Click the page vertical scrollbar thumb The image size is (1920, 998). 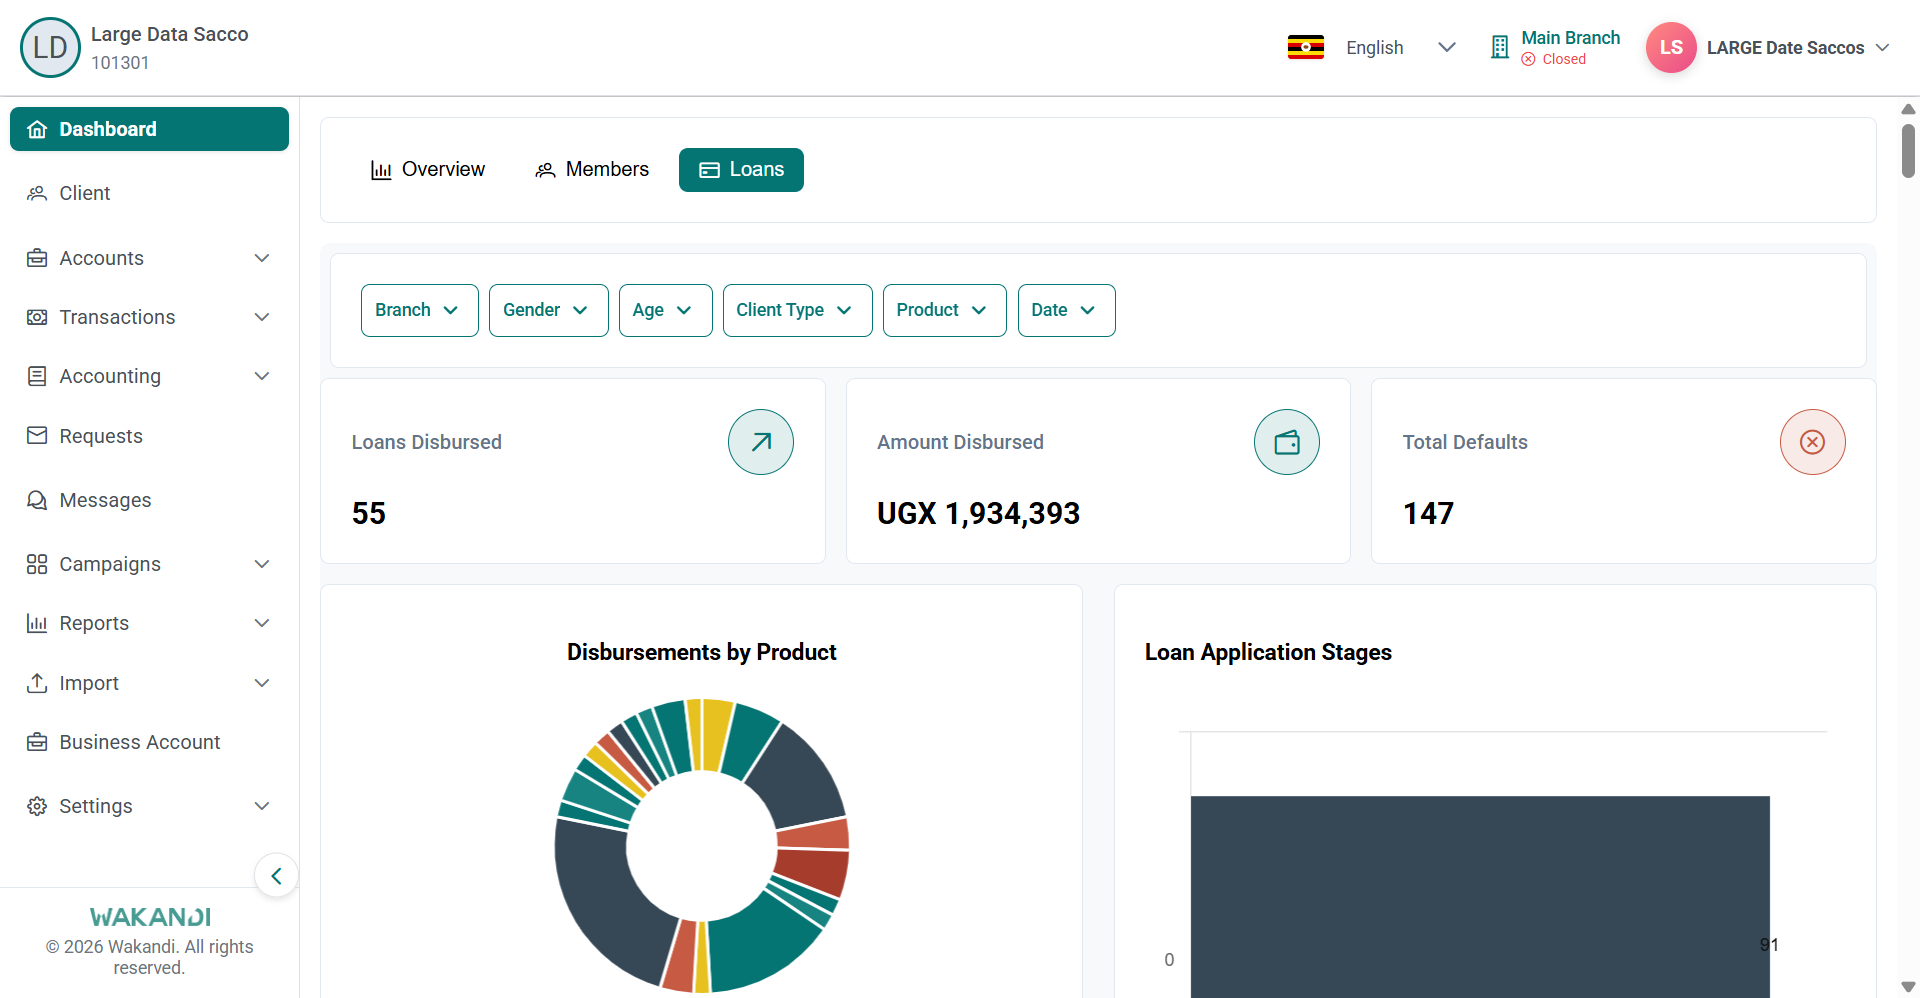click(1908, 150)
